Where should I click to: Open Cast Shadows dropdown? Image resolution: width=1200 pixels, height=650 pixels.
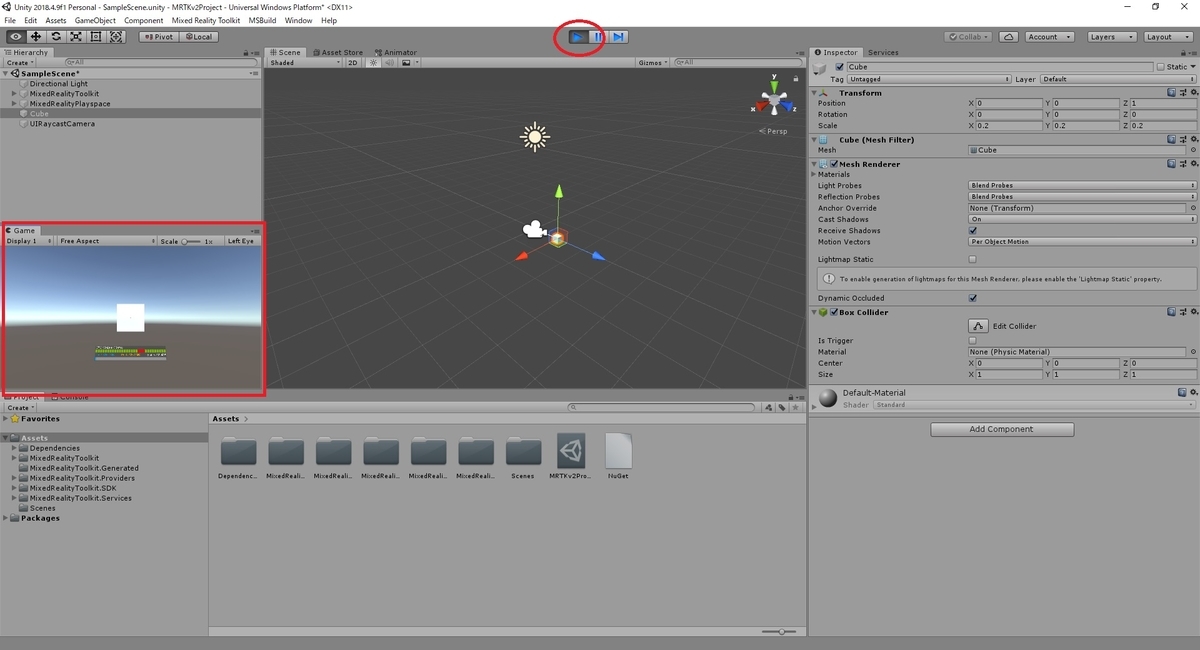[1082, 219]
